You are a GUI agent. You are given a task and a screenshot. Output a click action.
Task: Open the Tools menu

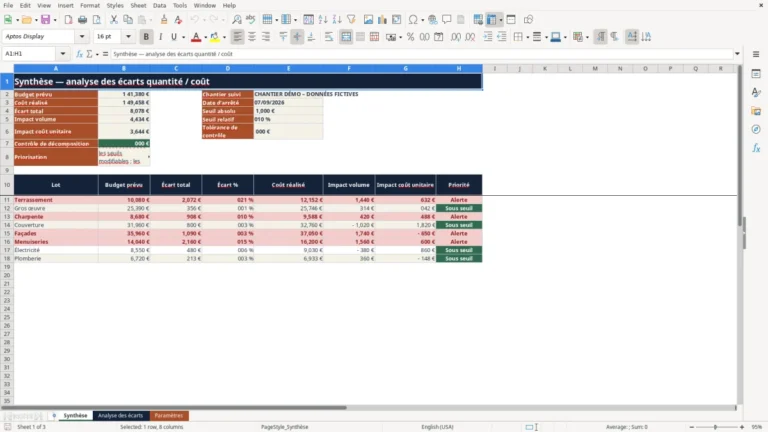(180, 5)
